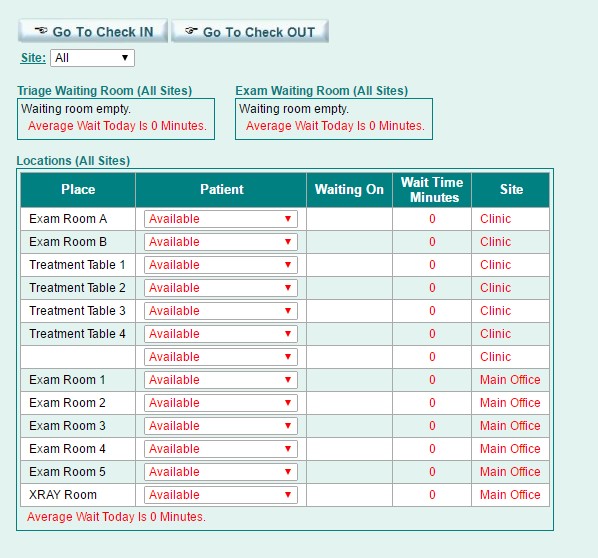Click the Go To Check OUT button

pyautogui.click(x=250, y=31)
